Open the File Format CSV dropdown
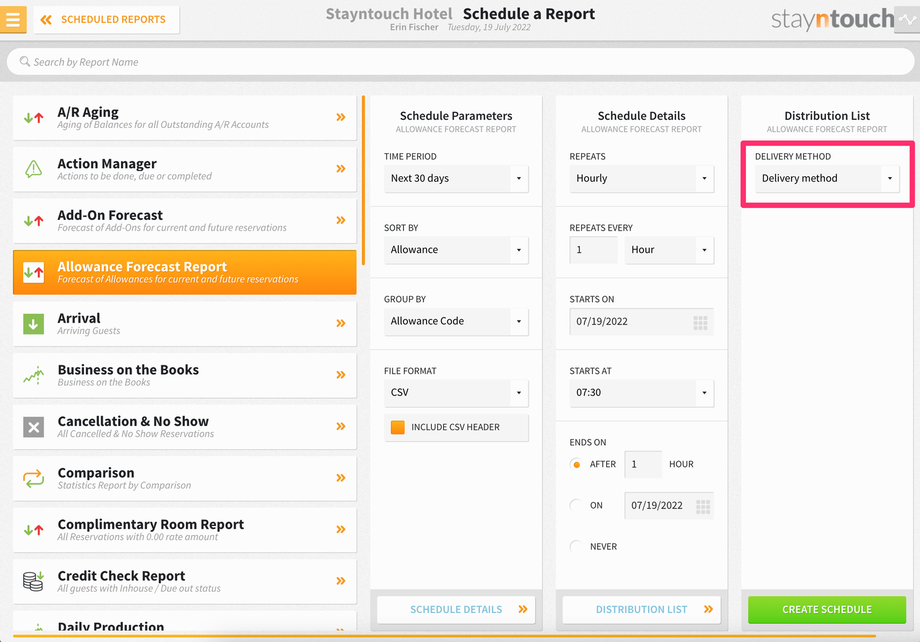The width and height of the screenshot is (920, 642). (456, 393)
